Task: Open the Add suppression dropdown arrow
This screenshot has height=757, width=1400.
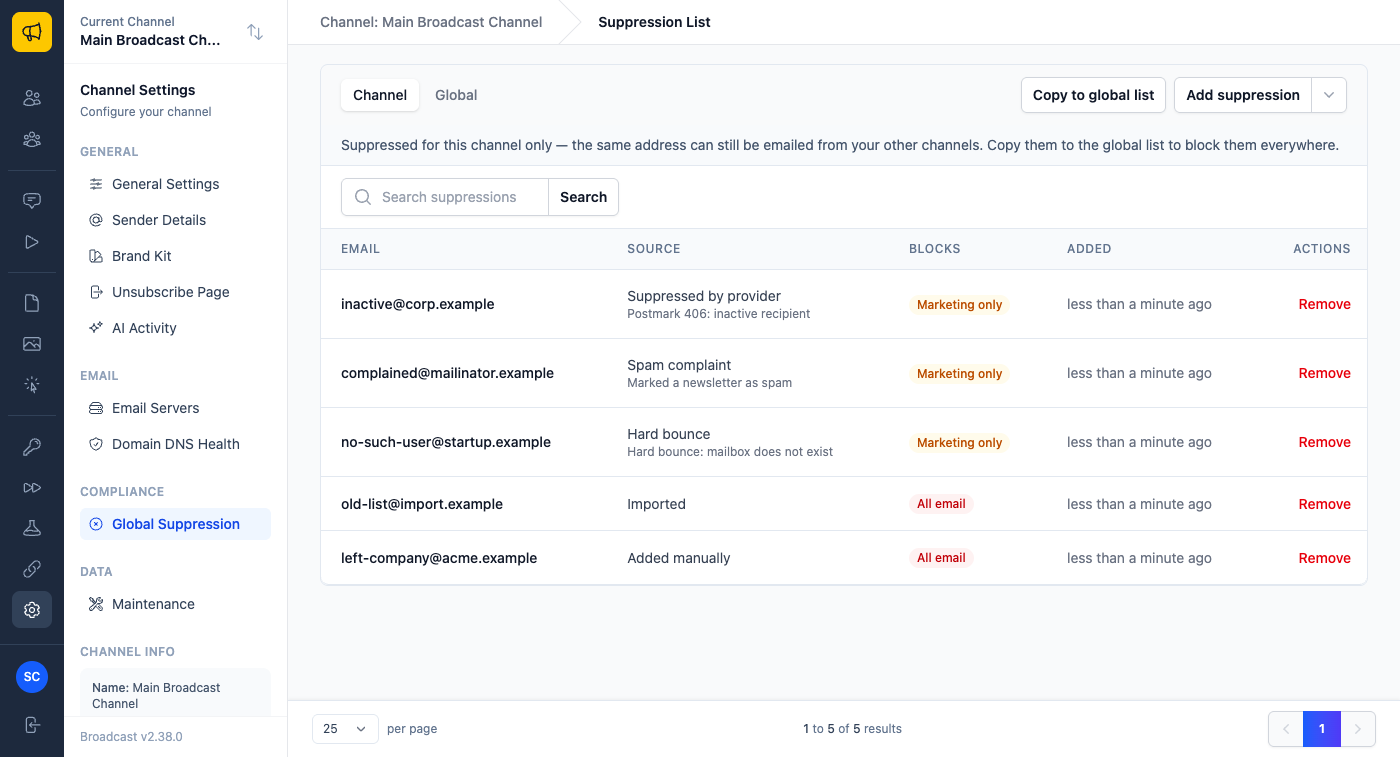Action: pyautogui.click(x=1329, y=95)
